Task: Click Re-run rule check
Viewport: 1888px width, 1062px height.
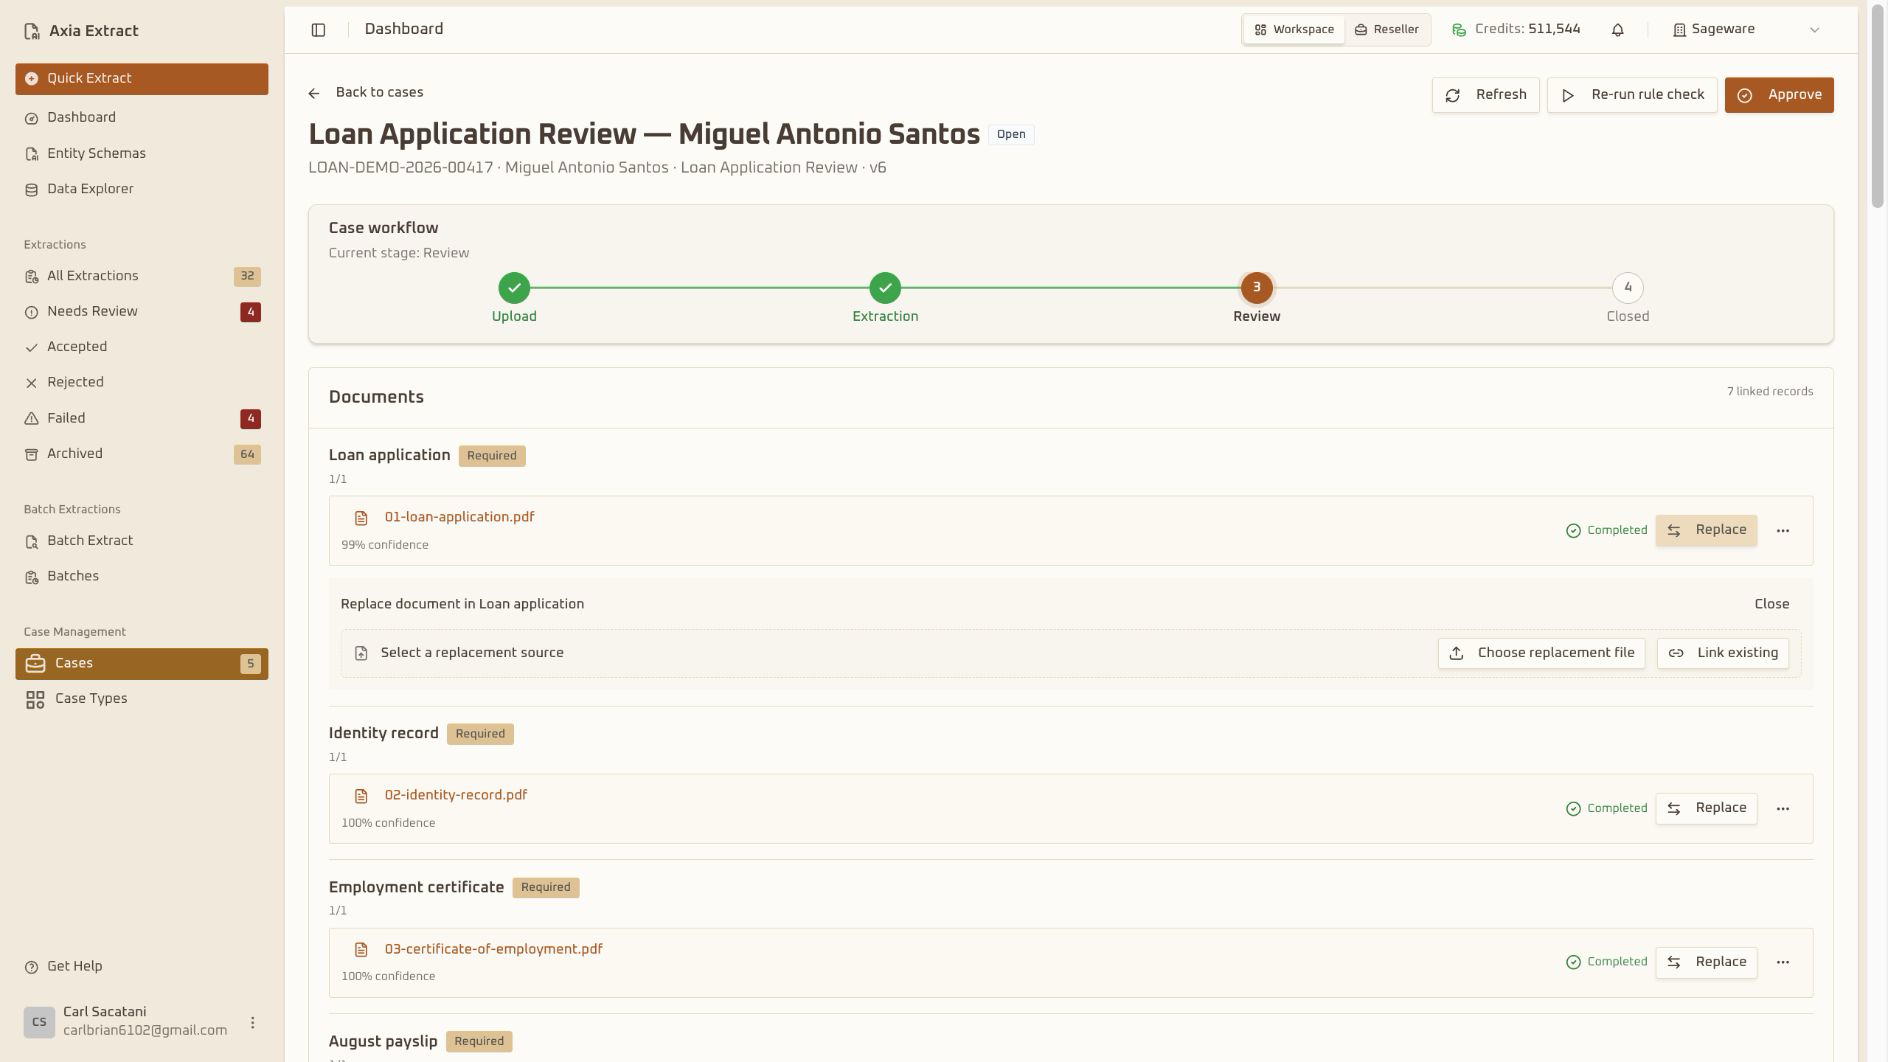Action: click(1632, 95)
